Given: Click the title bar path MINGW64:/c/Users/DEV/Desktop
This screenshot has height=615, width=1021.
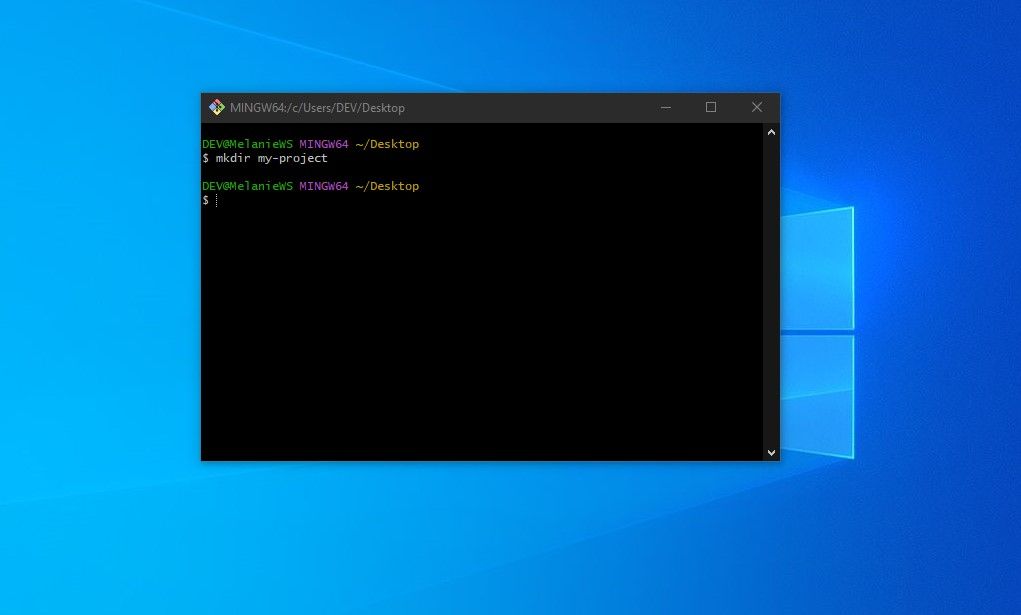Looking at the screenshot, I should coord(316,107).
